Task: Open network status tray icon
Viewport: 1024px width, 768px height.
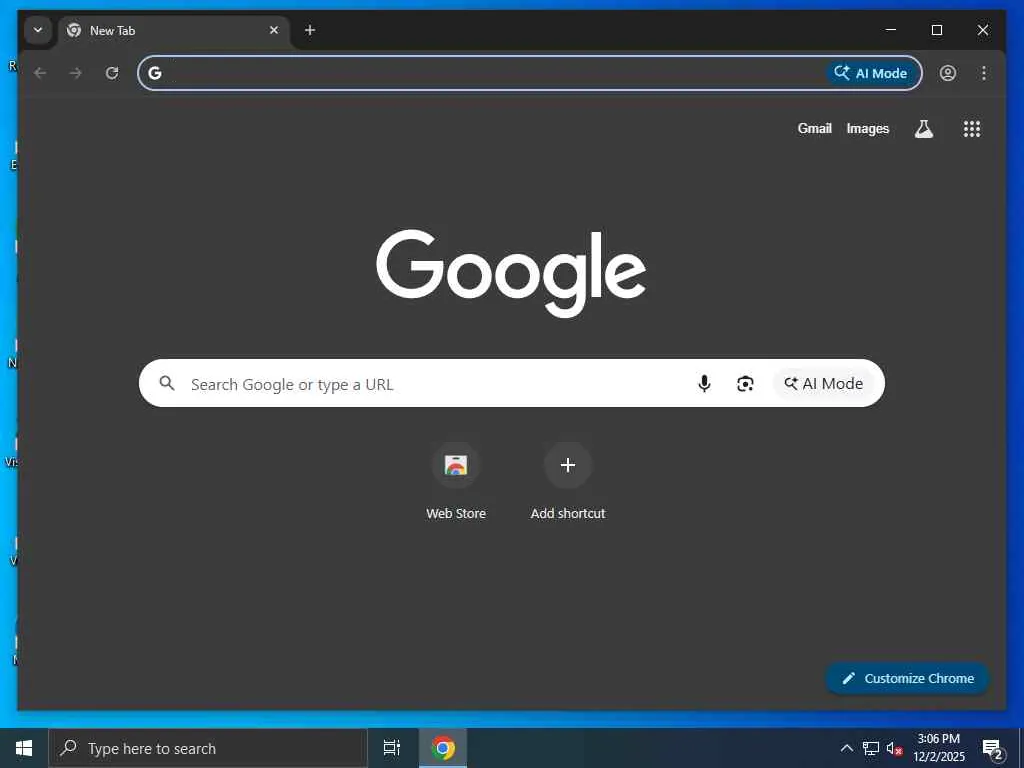Action: 871,748
